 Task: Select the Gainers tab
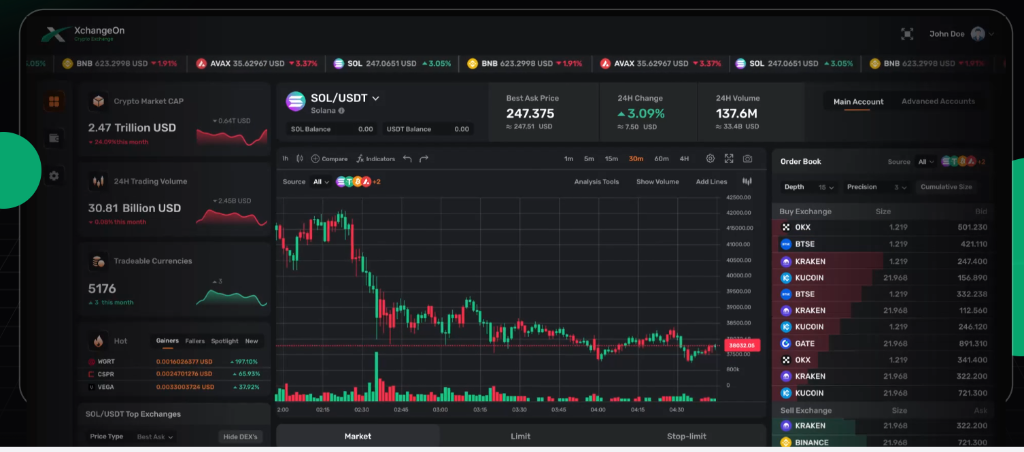tap(167, 341)
